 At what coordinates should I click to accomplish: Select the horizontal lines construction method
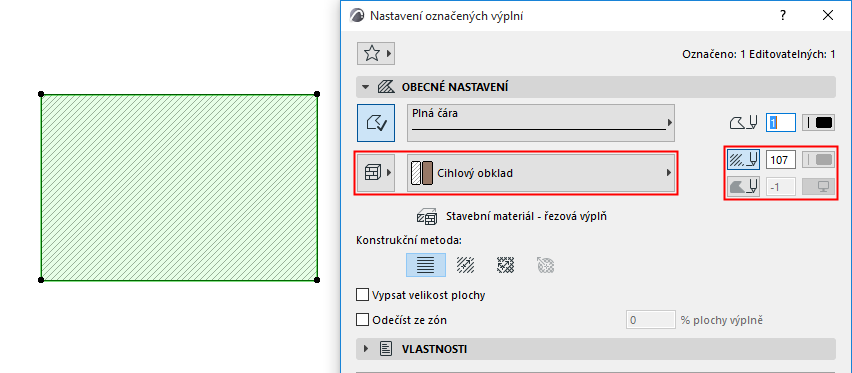(x=426, y=265)
